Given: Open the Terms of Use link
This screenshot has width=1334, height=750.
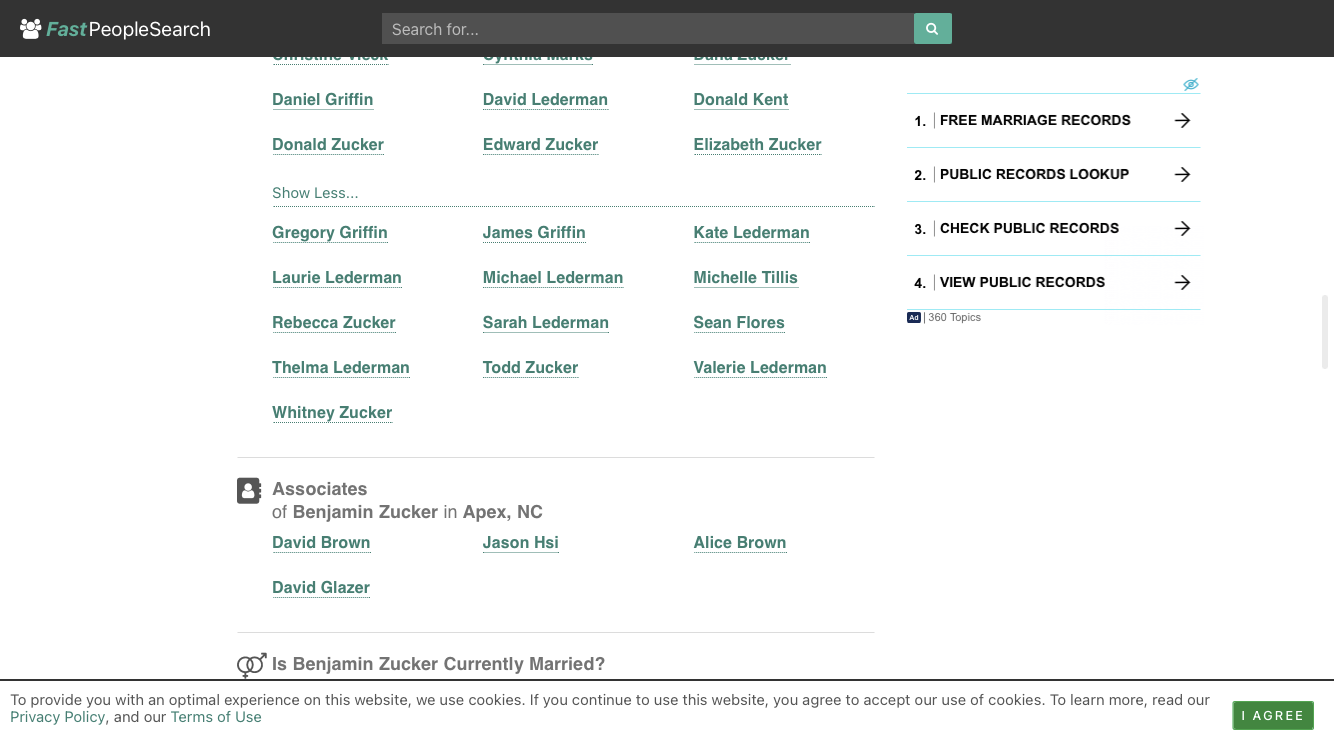Looking at the screenshot, I should tap(216, 717).
